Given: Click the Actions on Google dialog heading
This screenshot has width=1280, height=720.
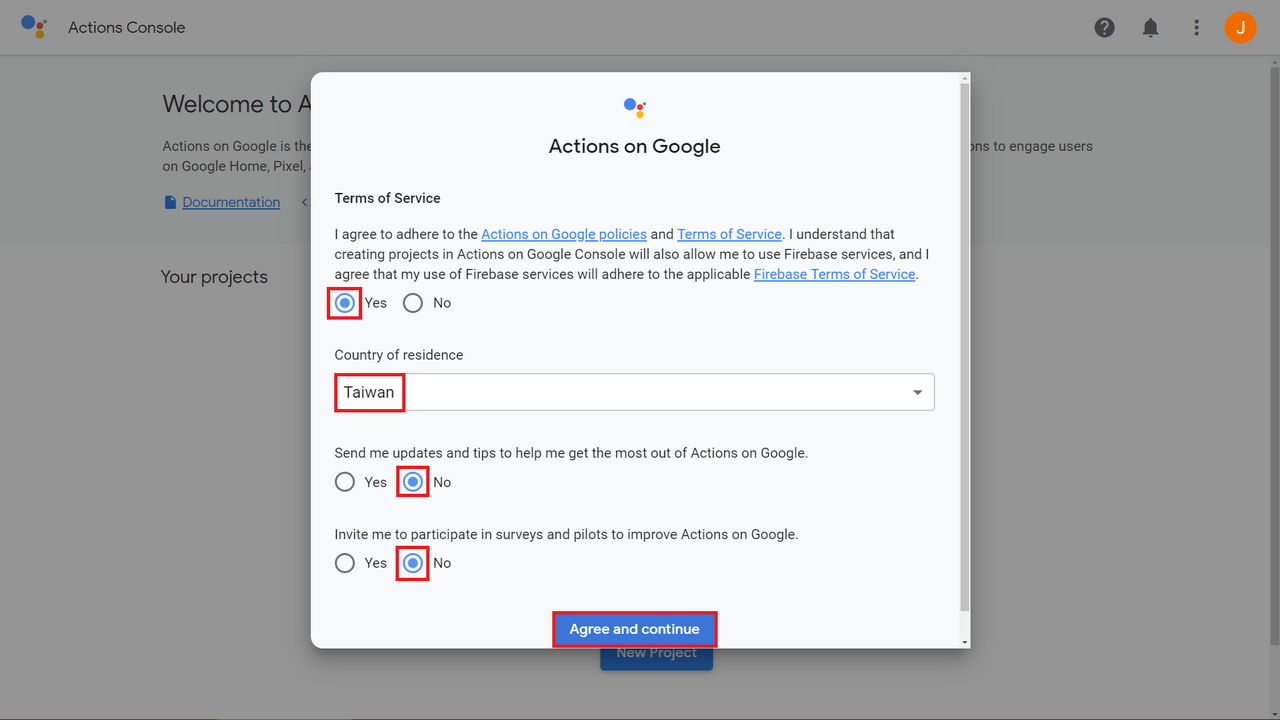Looking at the screenshot, I should pos(635,146).
